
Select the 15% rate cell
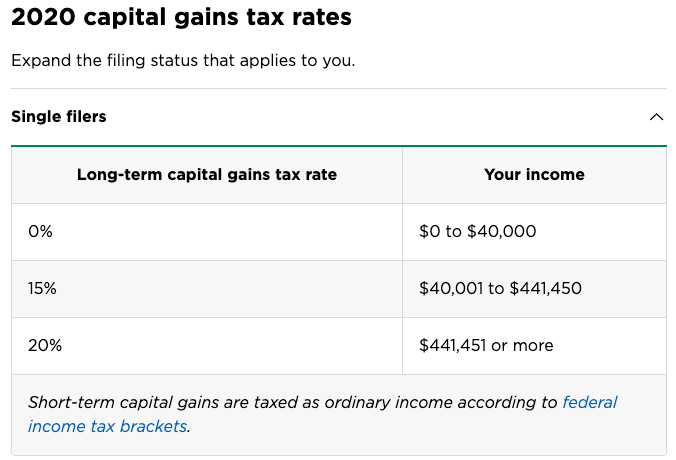click(207, 289)
